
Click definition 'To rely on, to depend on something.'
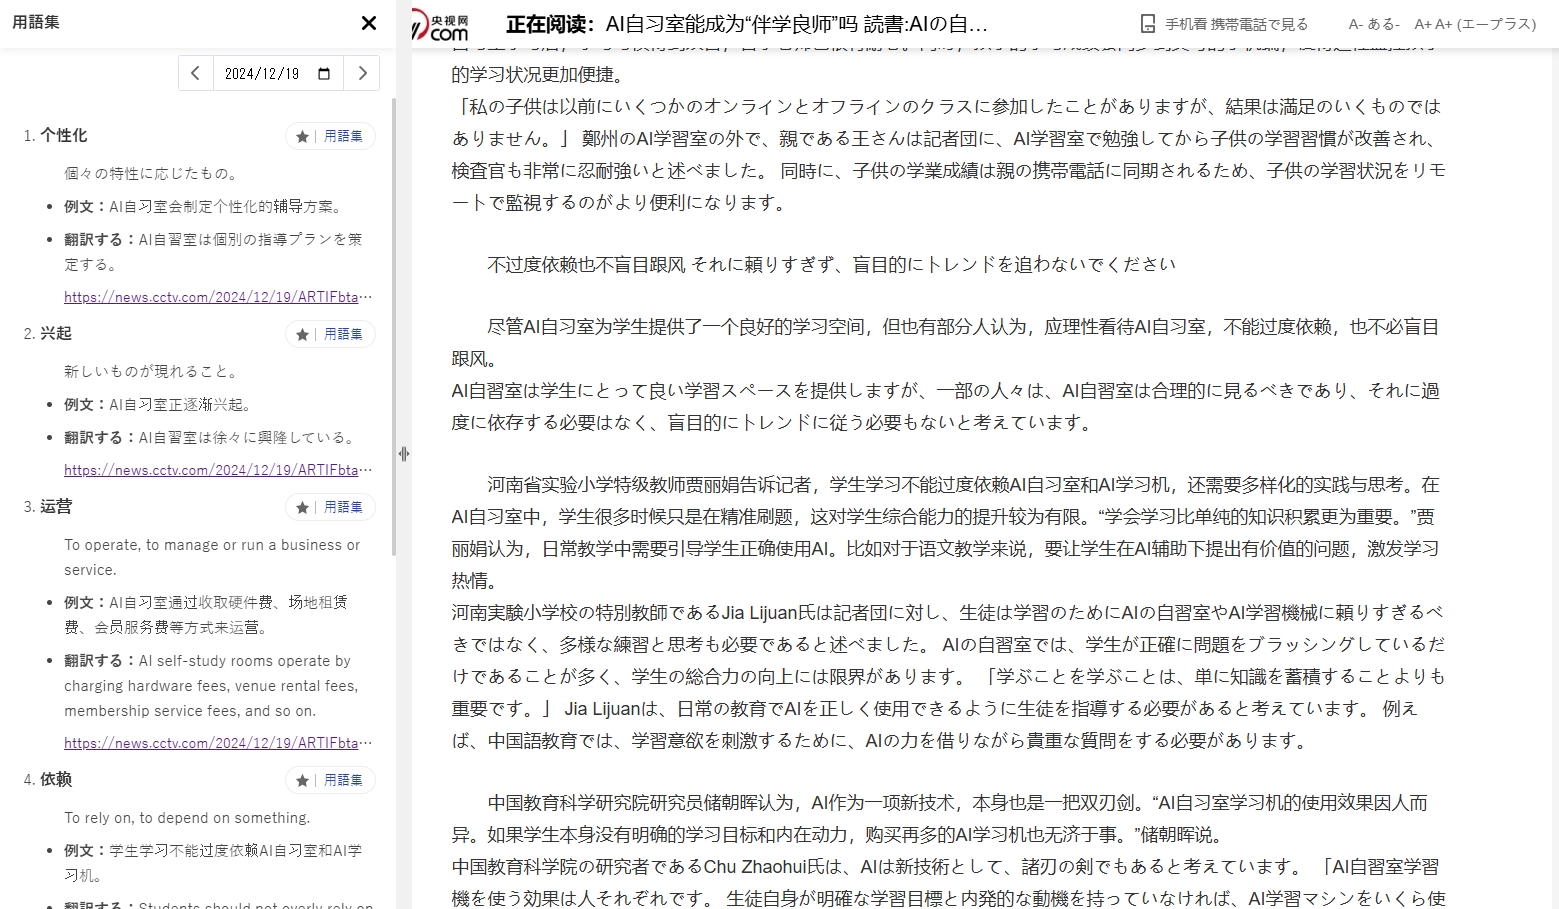tap(187, 818)
